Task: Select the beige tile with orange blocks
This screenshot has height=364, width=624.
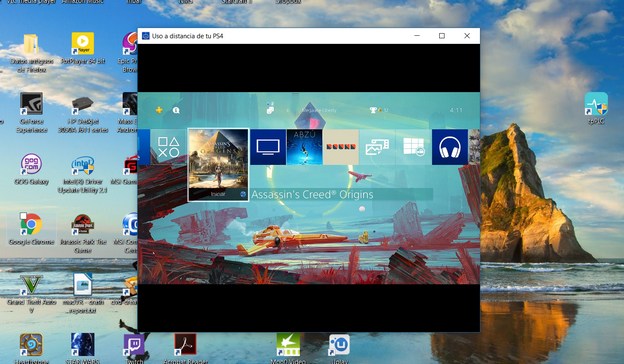Action: [x=341, y=147]
